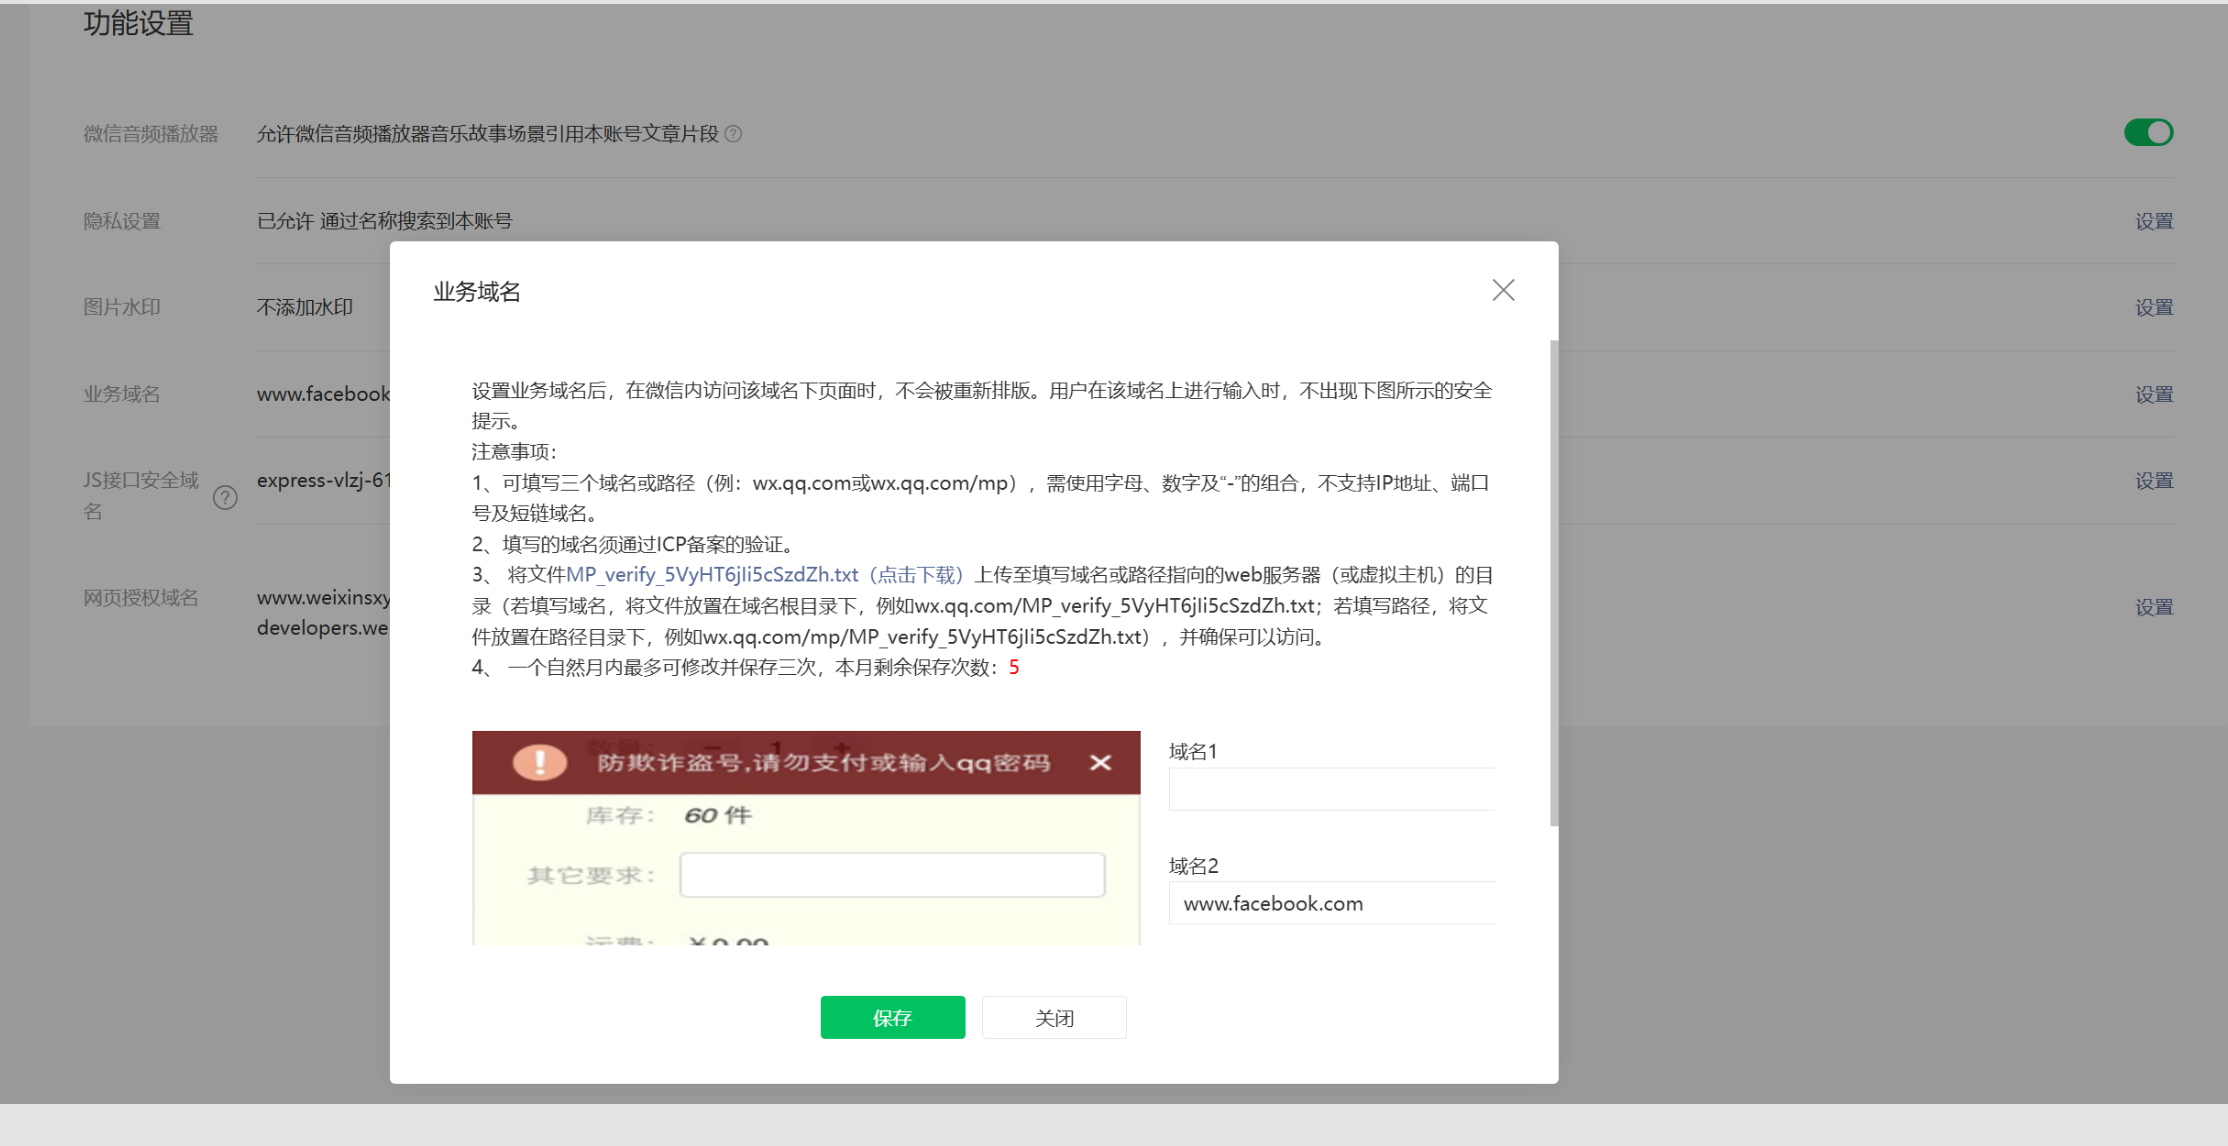Click the 功能设置 section heading

pyautogui.click(x=138, y=23)
